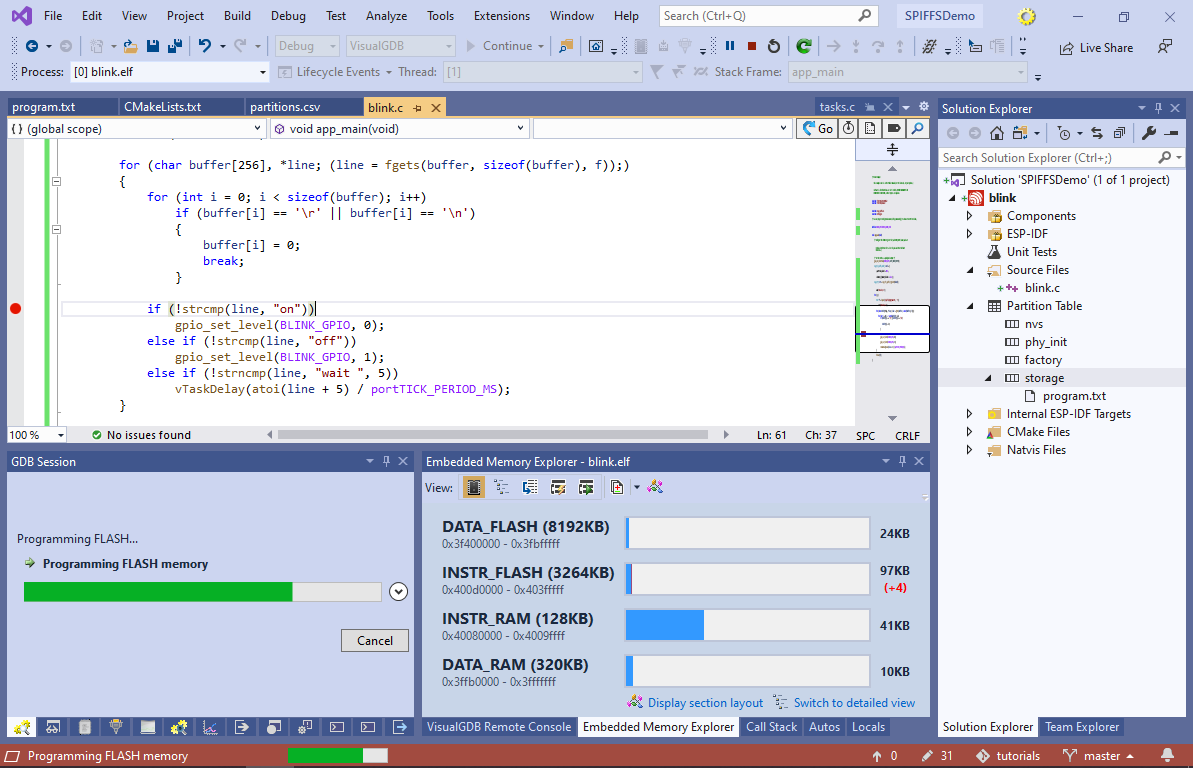The image size is (1193, 768).
Task: Toggle the memory bar view in Memory Explorer
Action: [474, 487]
